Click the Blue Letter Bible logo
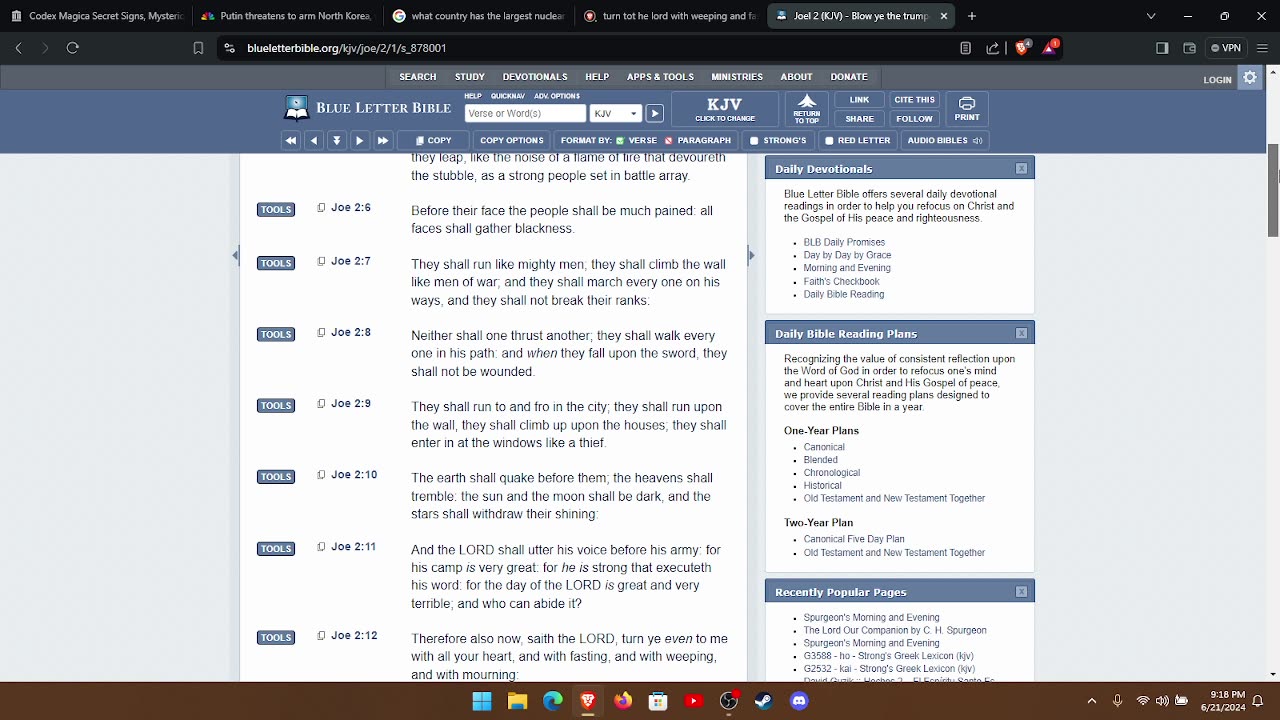 367,108
